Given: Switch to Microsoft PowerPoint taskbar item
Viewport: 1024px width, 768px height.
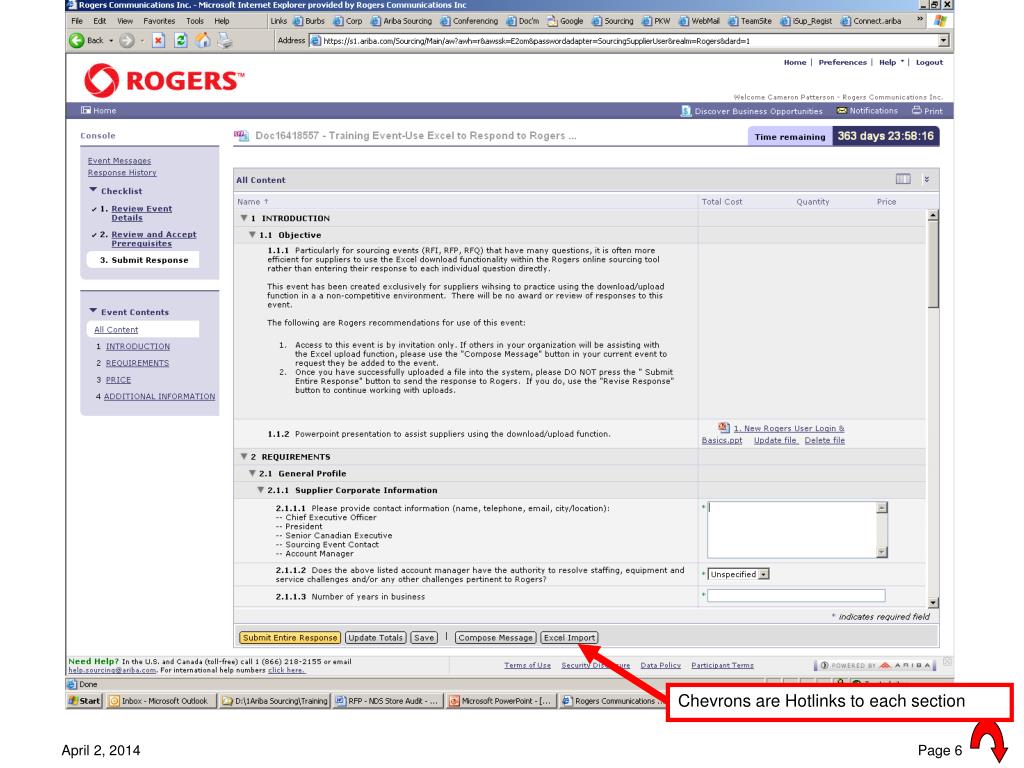Looking at the screenshot, I should [500, 701].
